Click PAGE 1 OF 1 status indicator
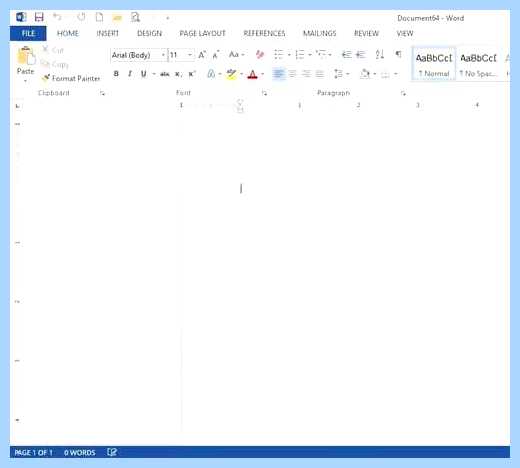 point(34,452)
